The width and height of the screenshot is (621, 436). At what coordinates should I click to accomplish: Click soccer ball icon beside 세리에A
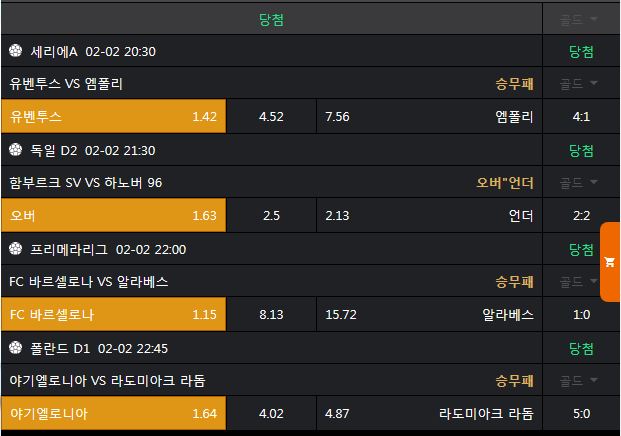click(15, 51)
